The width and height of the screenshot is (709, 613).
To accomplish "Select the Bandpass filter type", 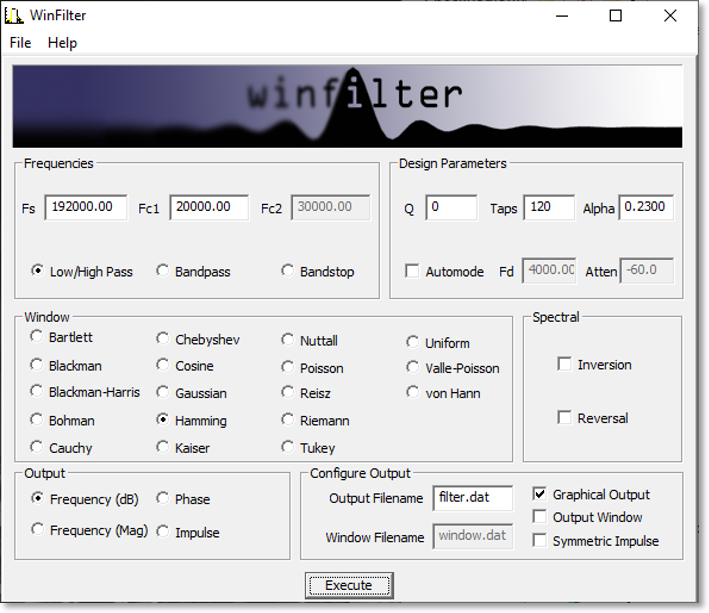I will coord(163,271).
